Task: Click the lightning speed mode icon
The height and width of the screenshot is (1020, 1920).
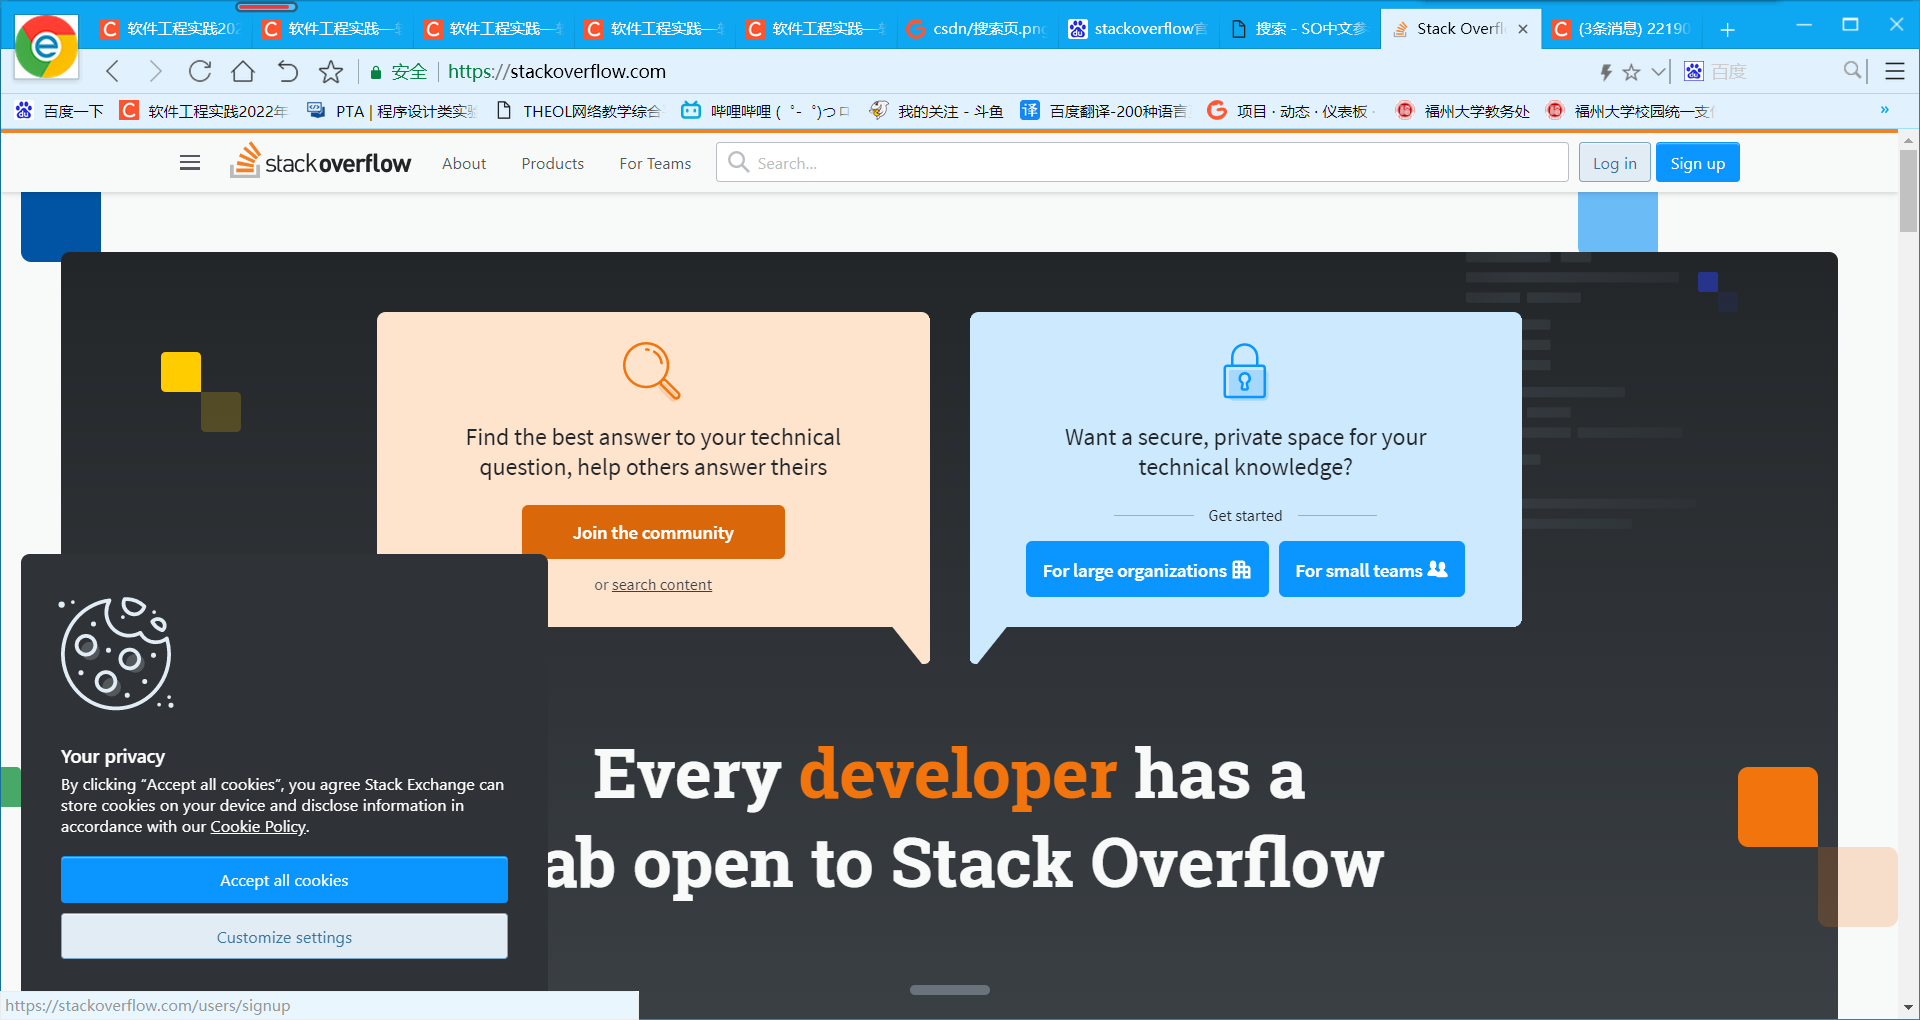Action: (x=1606, y=72)
